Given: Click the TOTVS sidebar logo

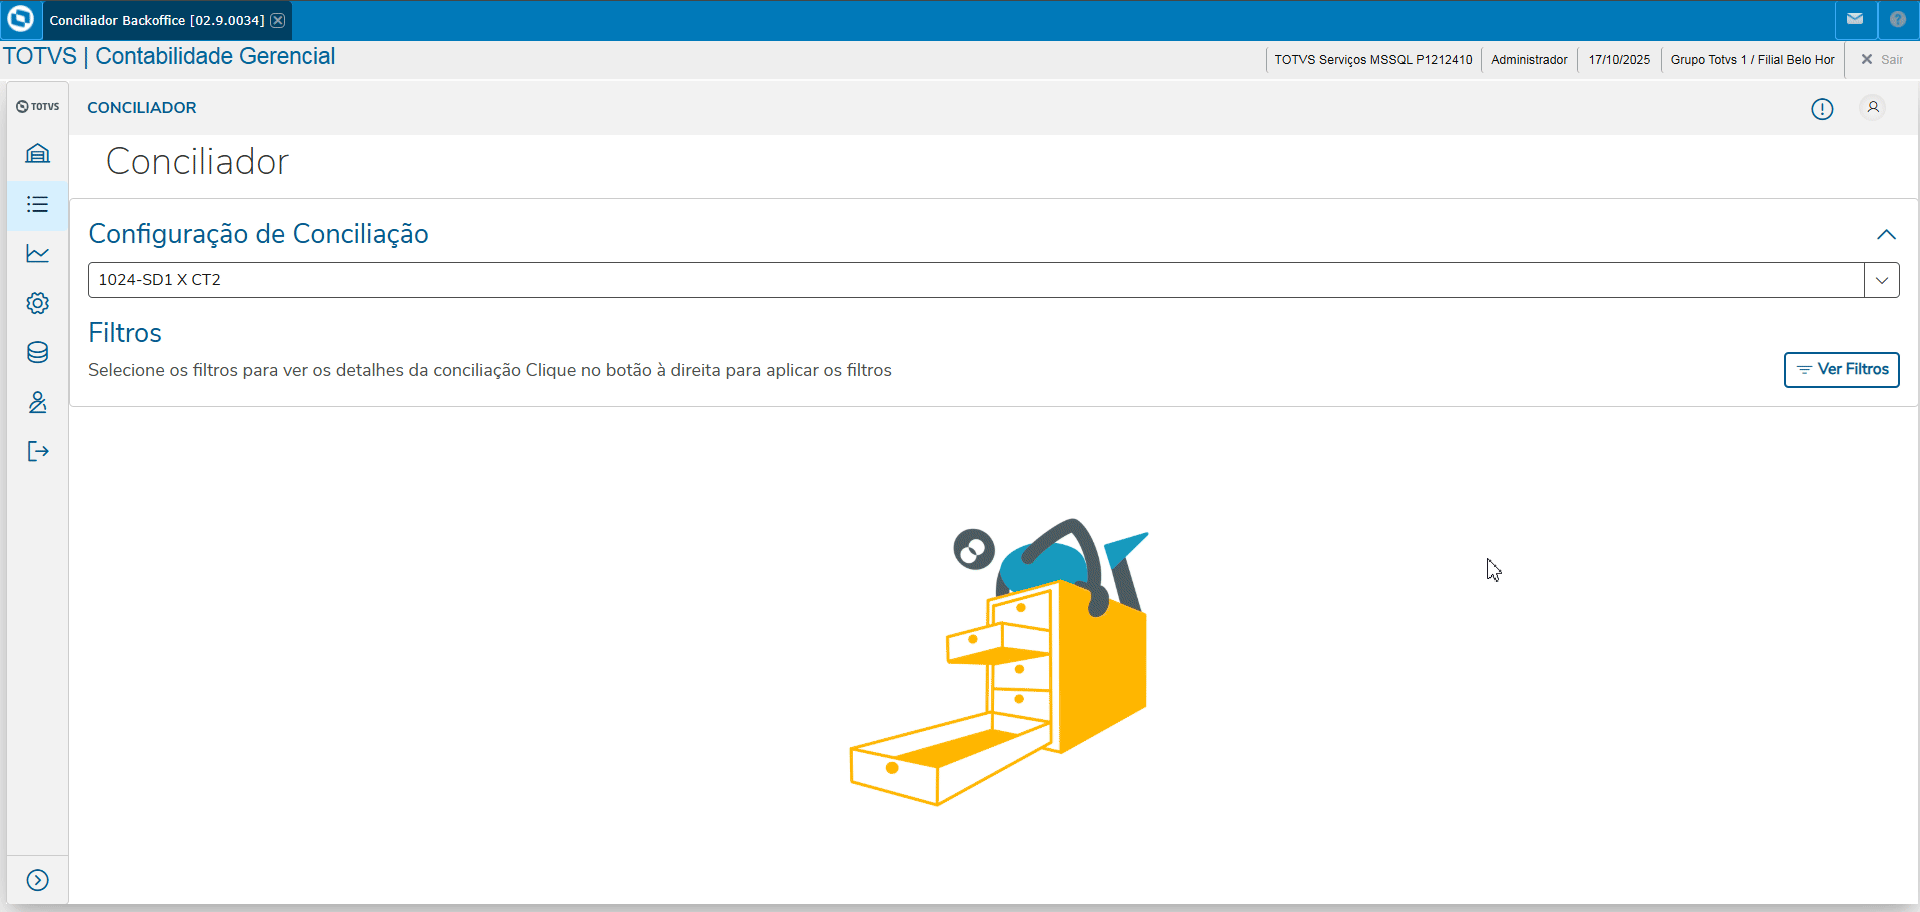Looking at the screenshot, I should click(x=38, y=107).
